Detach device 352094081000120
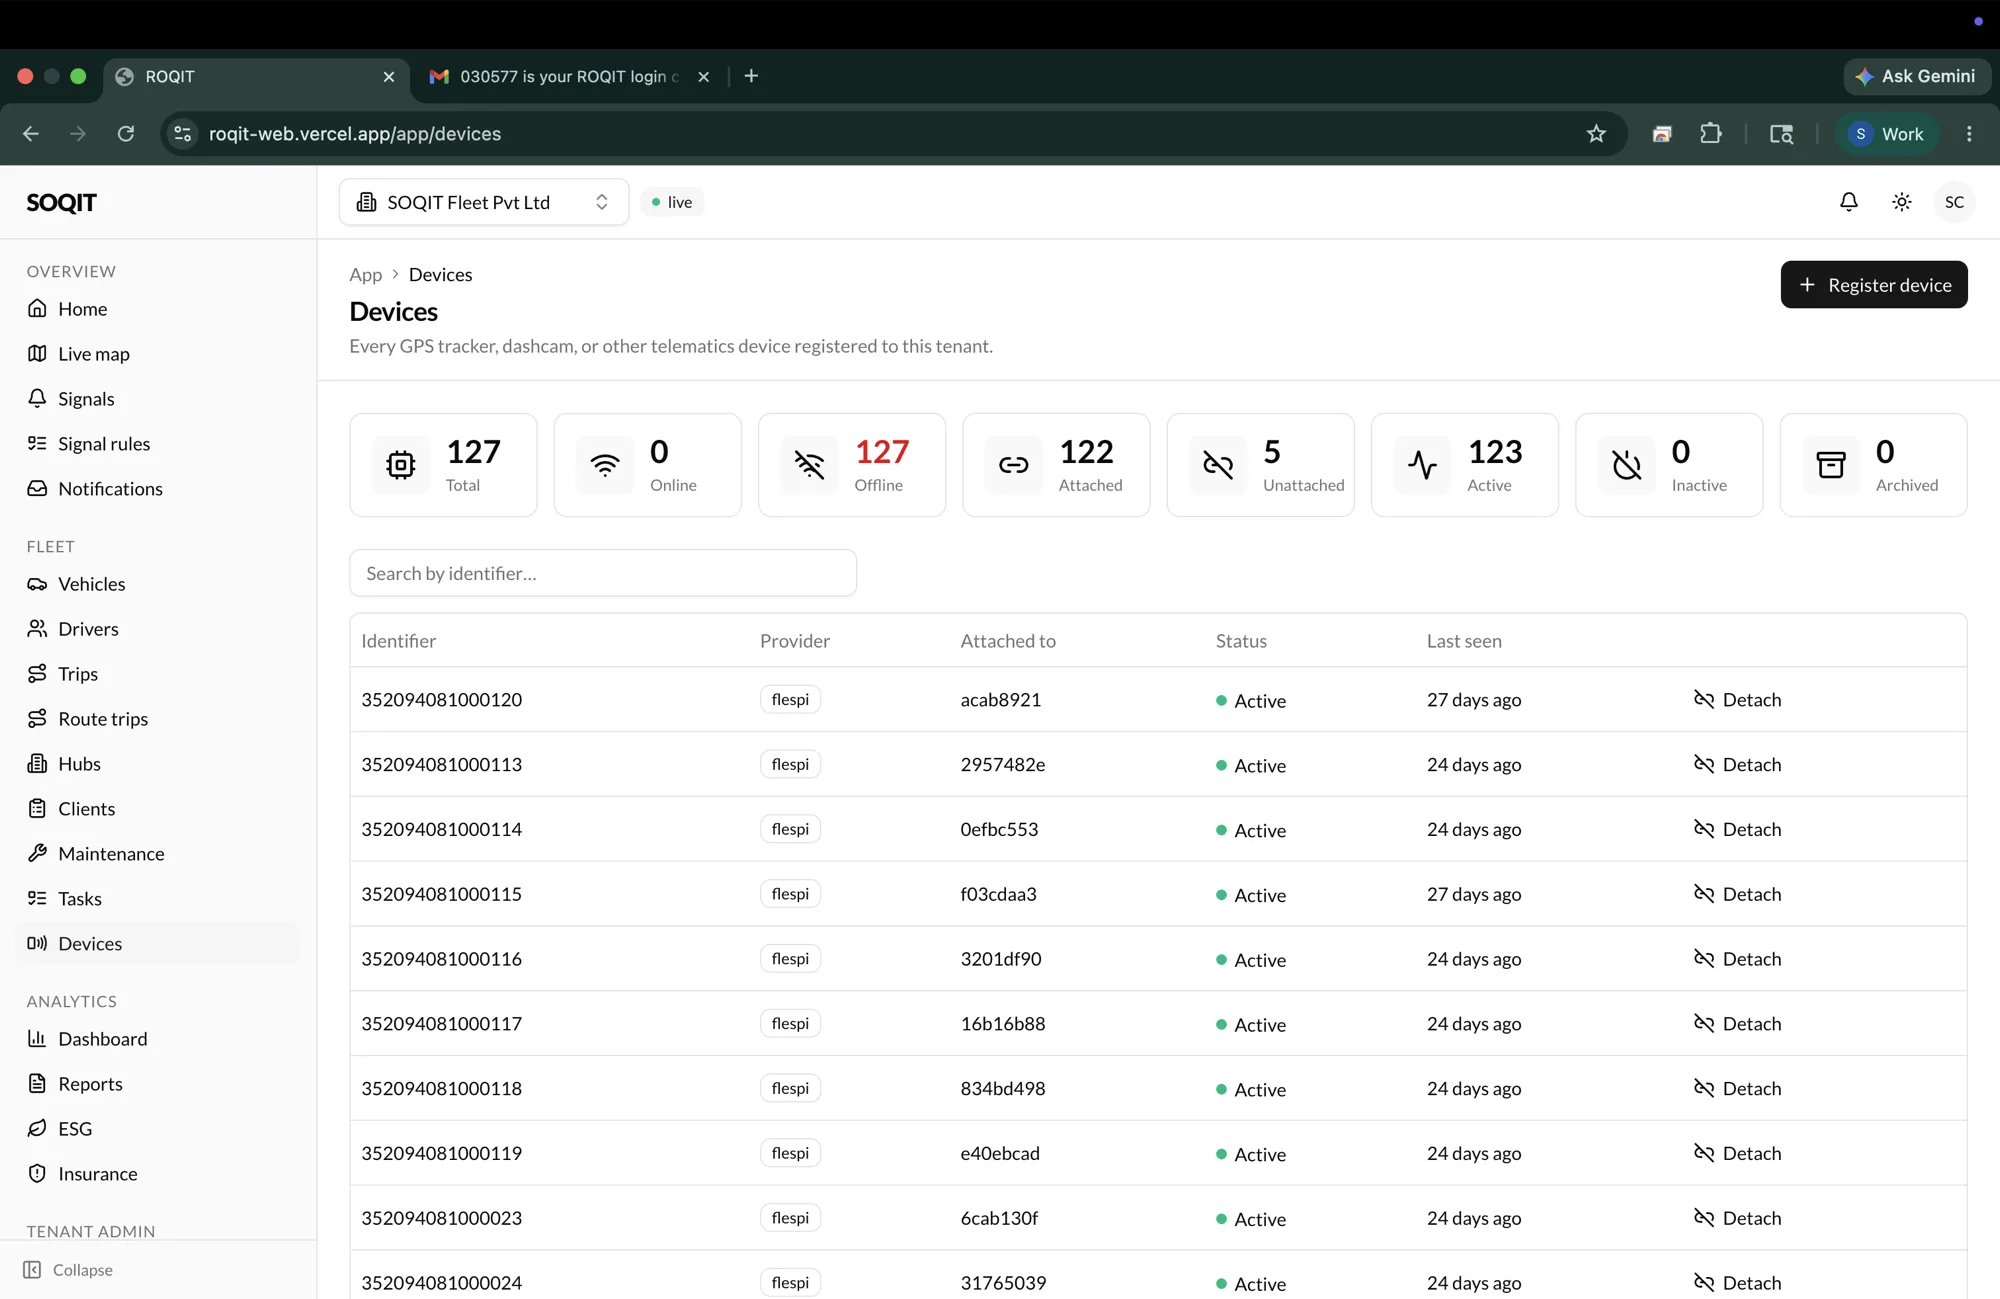The image size is (2000, 1299). click(1737, 700)
